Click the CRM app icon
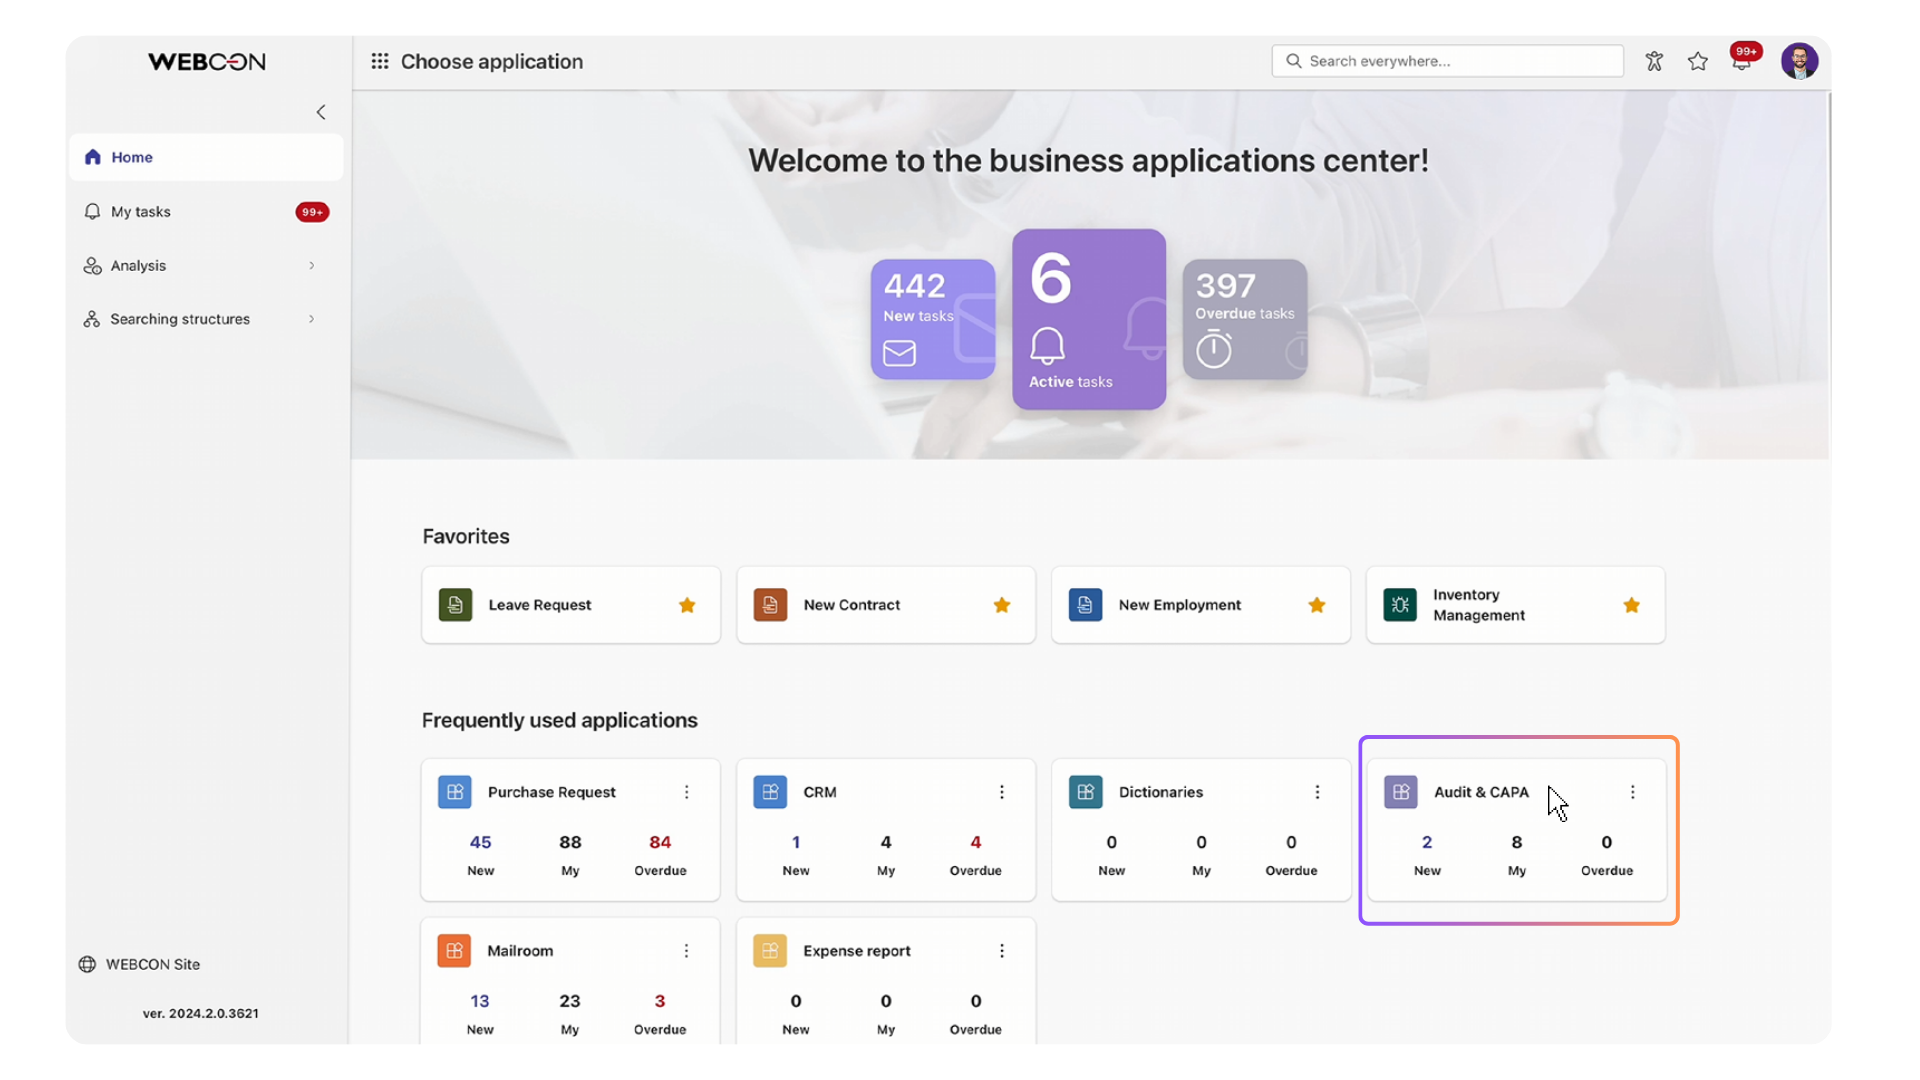Image resolution: width=1920 pixels, height=1080 pixels. click(x=770, y=792)
